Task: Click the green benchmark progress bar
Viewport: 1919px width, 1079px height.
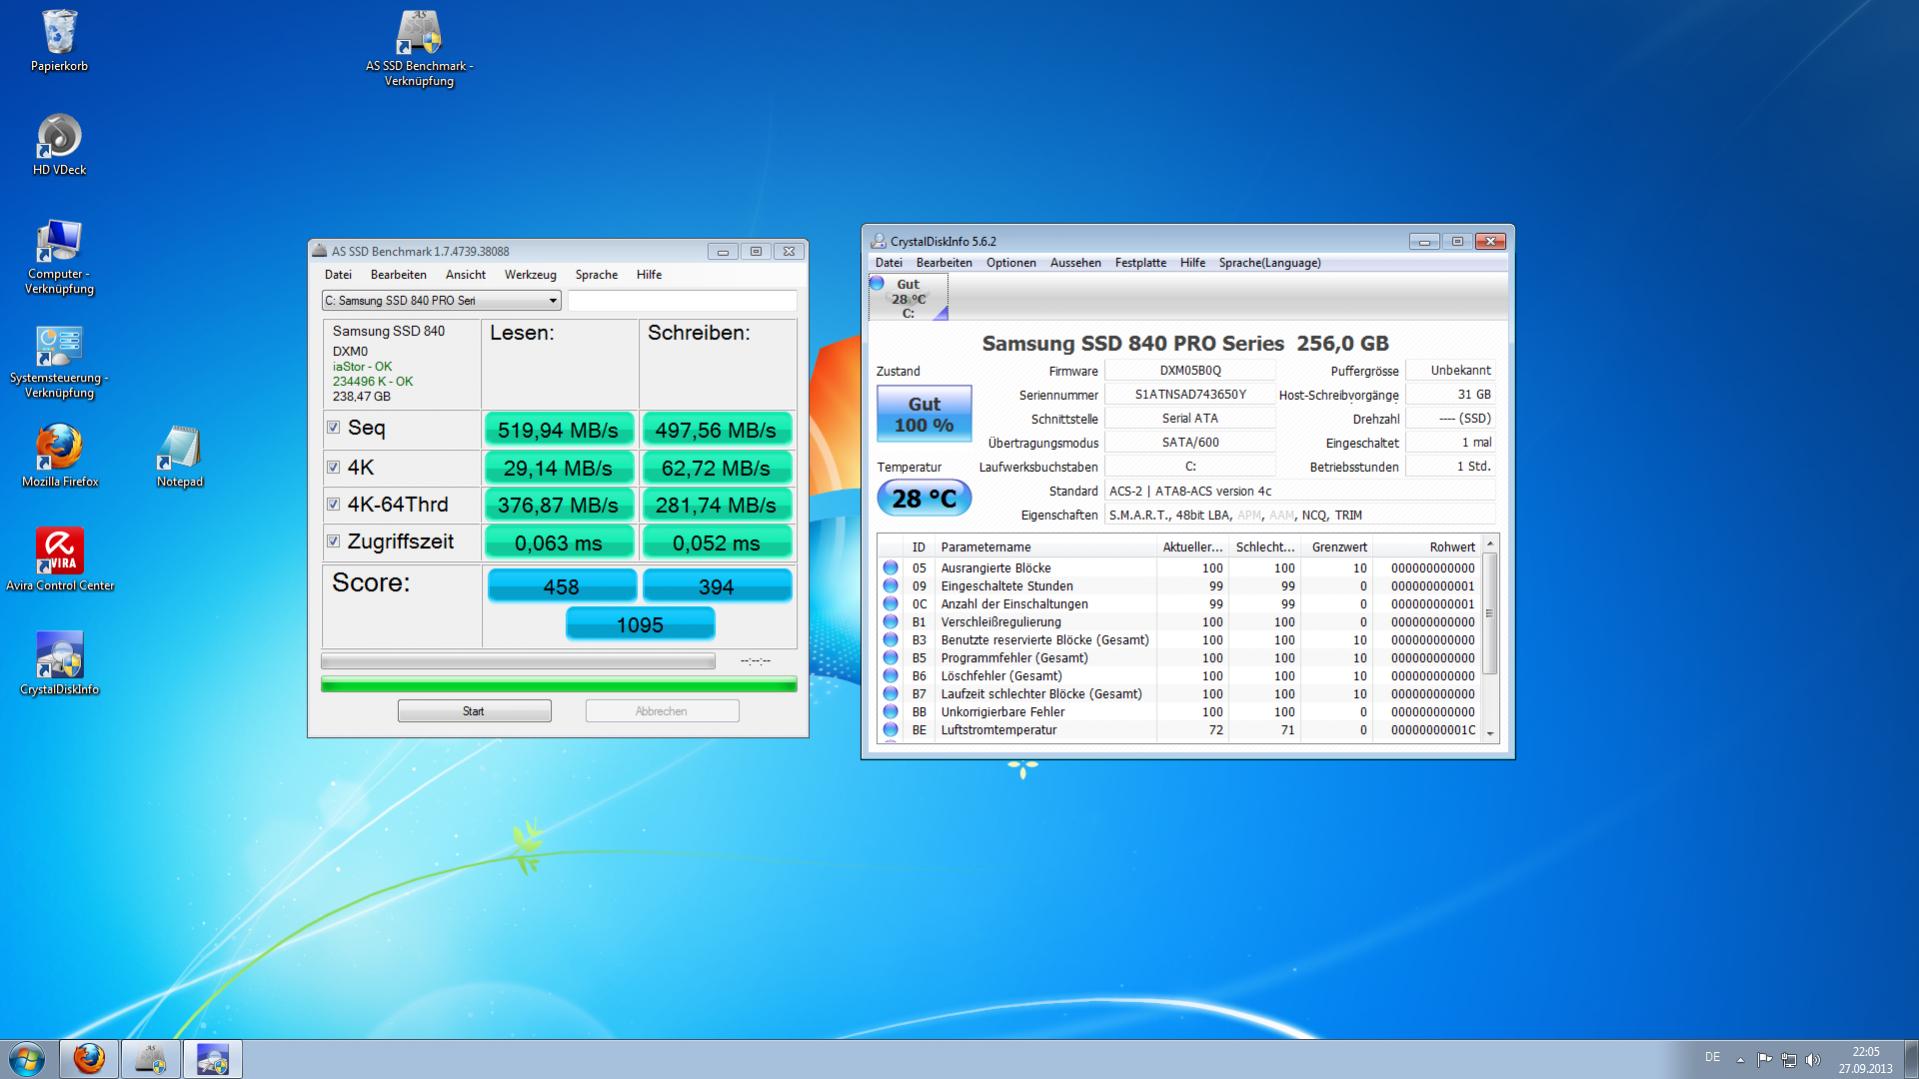Action: pyautogui.click(x=559, y=685)
